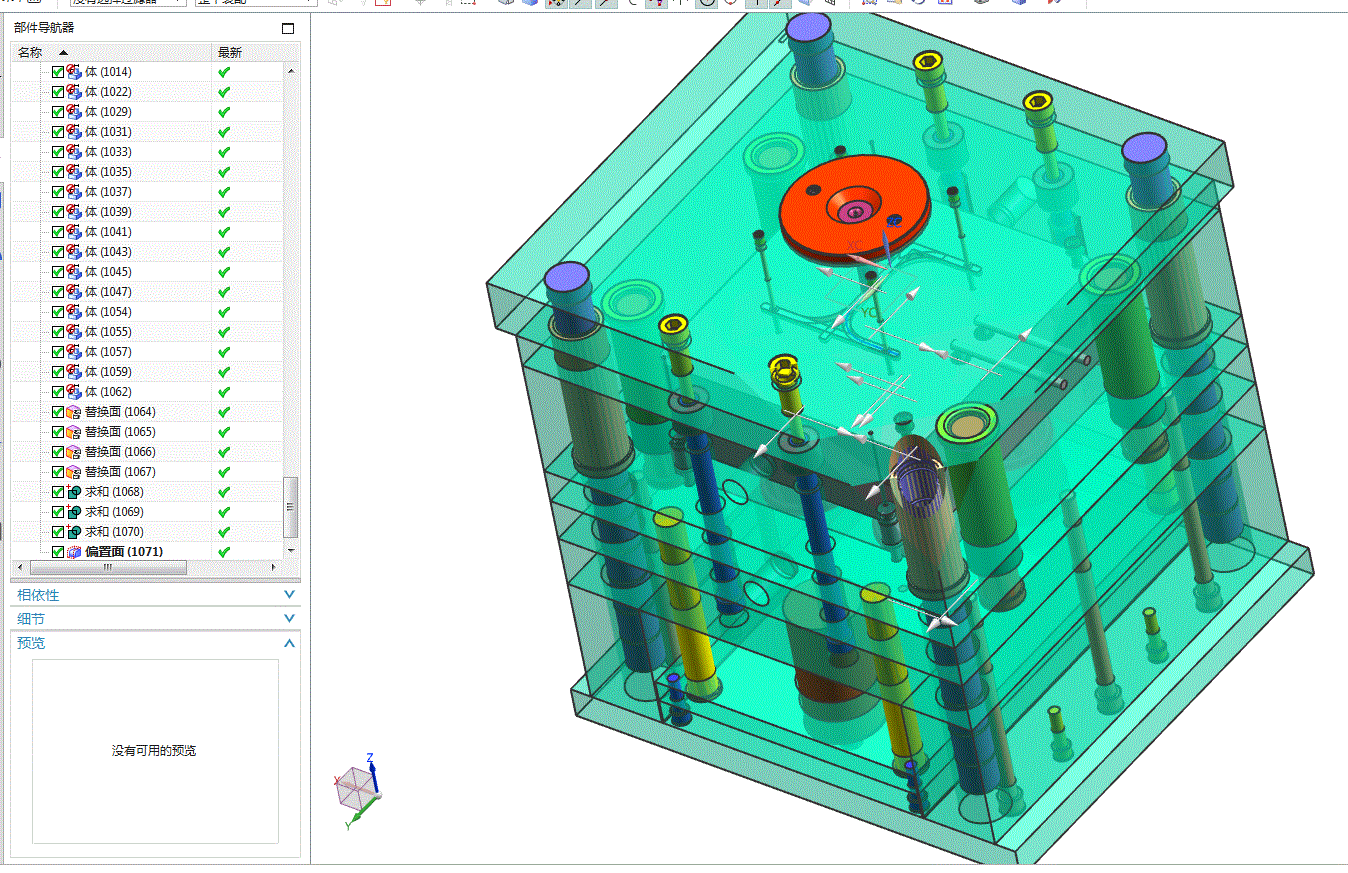Click the replace-face icon for 替换面 (1066)
The image size is (1348, 873).
pyautogui.click(x=74, y=452)
